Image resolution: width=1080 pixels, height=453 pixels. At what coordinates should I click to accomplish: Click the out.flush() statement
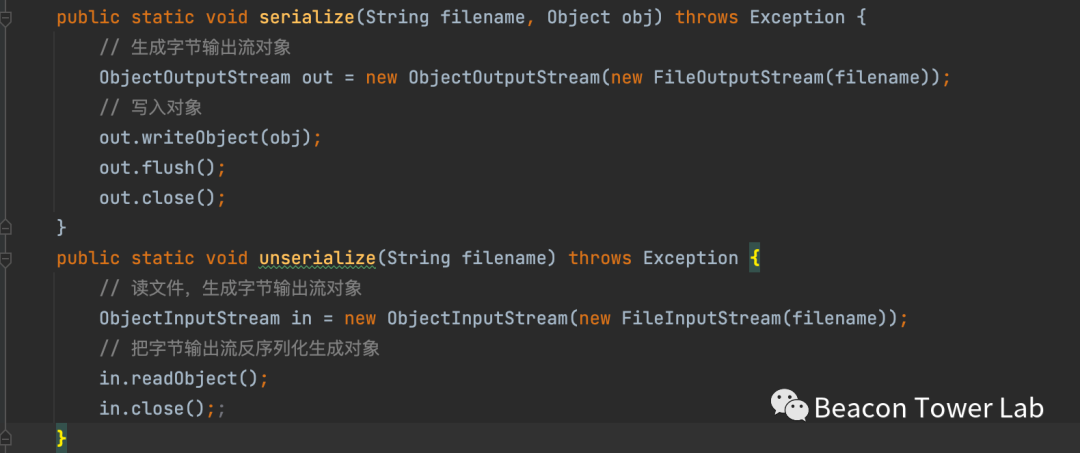[x=162, y=168]
